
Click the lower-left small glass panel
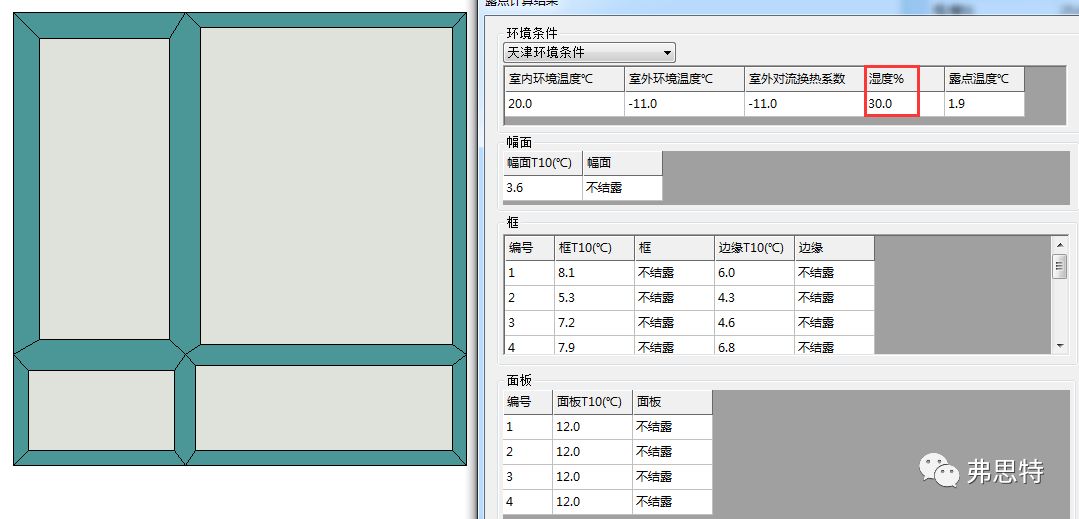(x=101, y=410)
